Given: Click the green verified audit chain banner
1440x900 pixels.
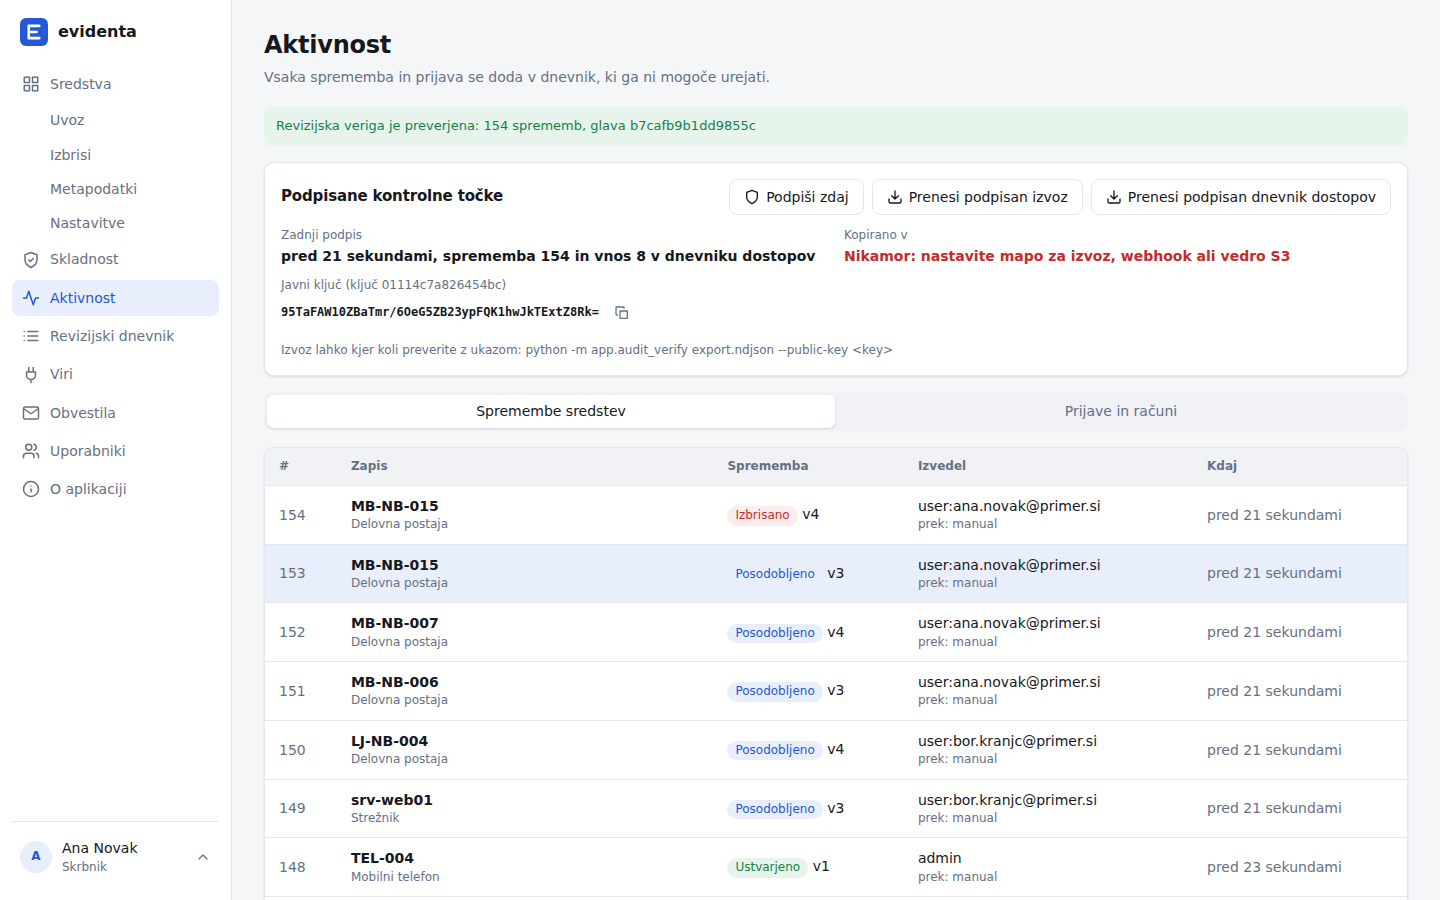Looking at the screenshot, I should [836, 126].
